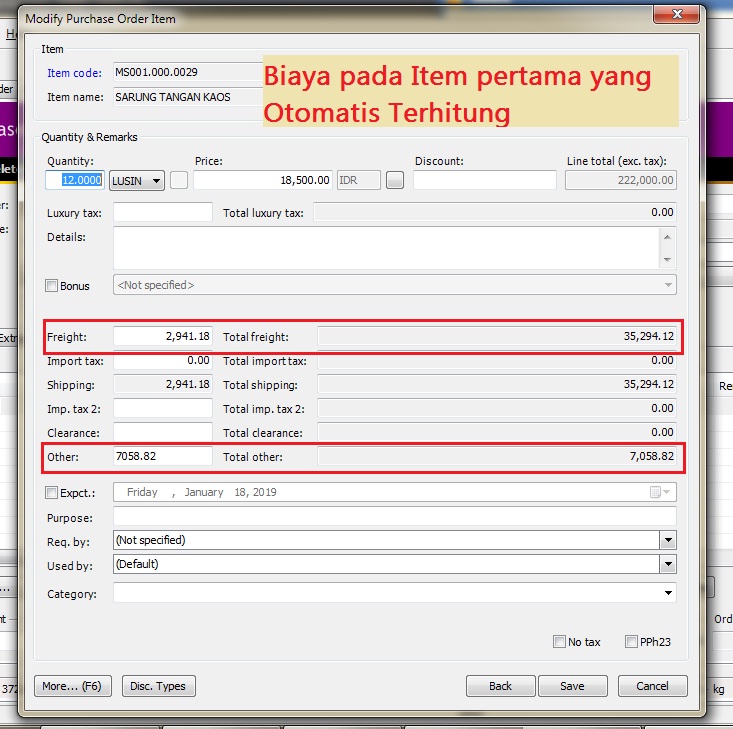The height and width of the screenshot is (729, 733).
Task: Enable the Bonus checkbox
Action: pyautogui.click(x=52, y=286)
